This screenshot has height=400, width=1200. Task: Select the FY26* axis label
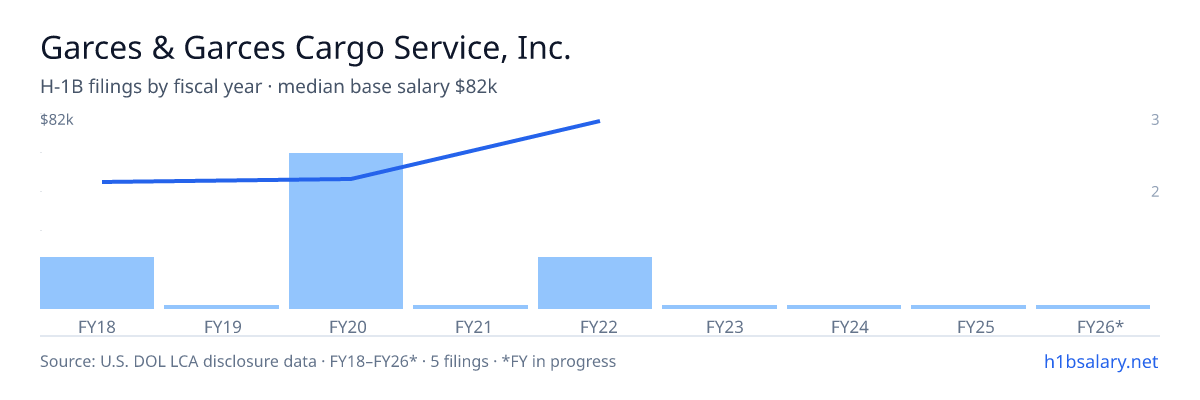tap(1100, 326)
